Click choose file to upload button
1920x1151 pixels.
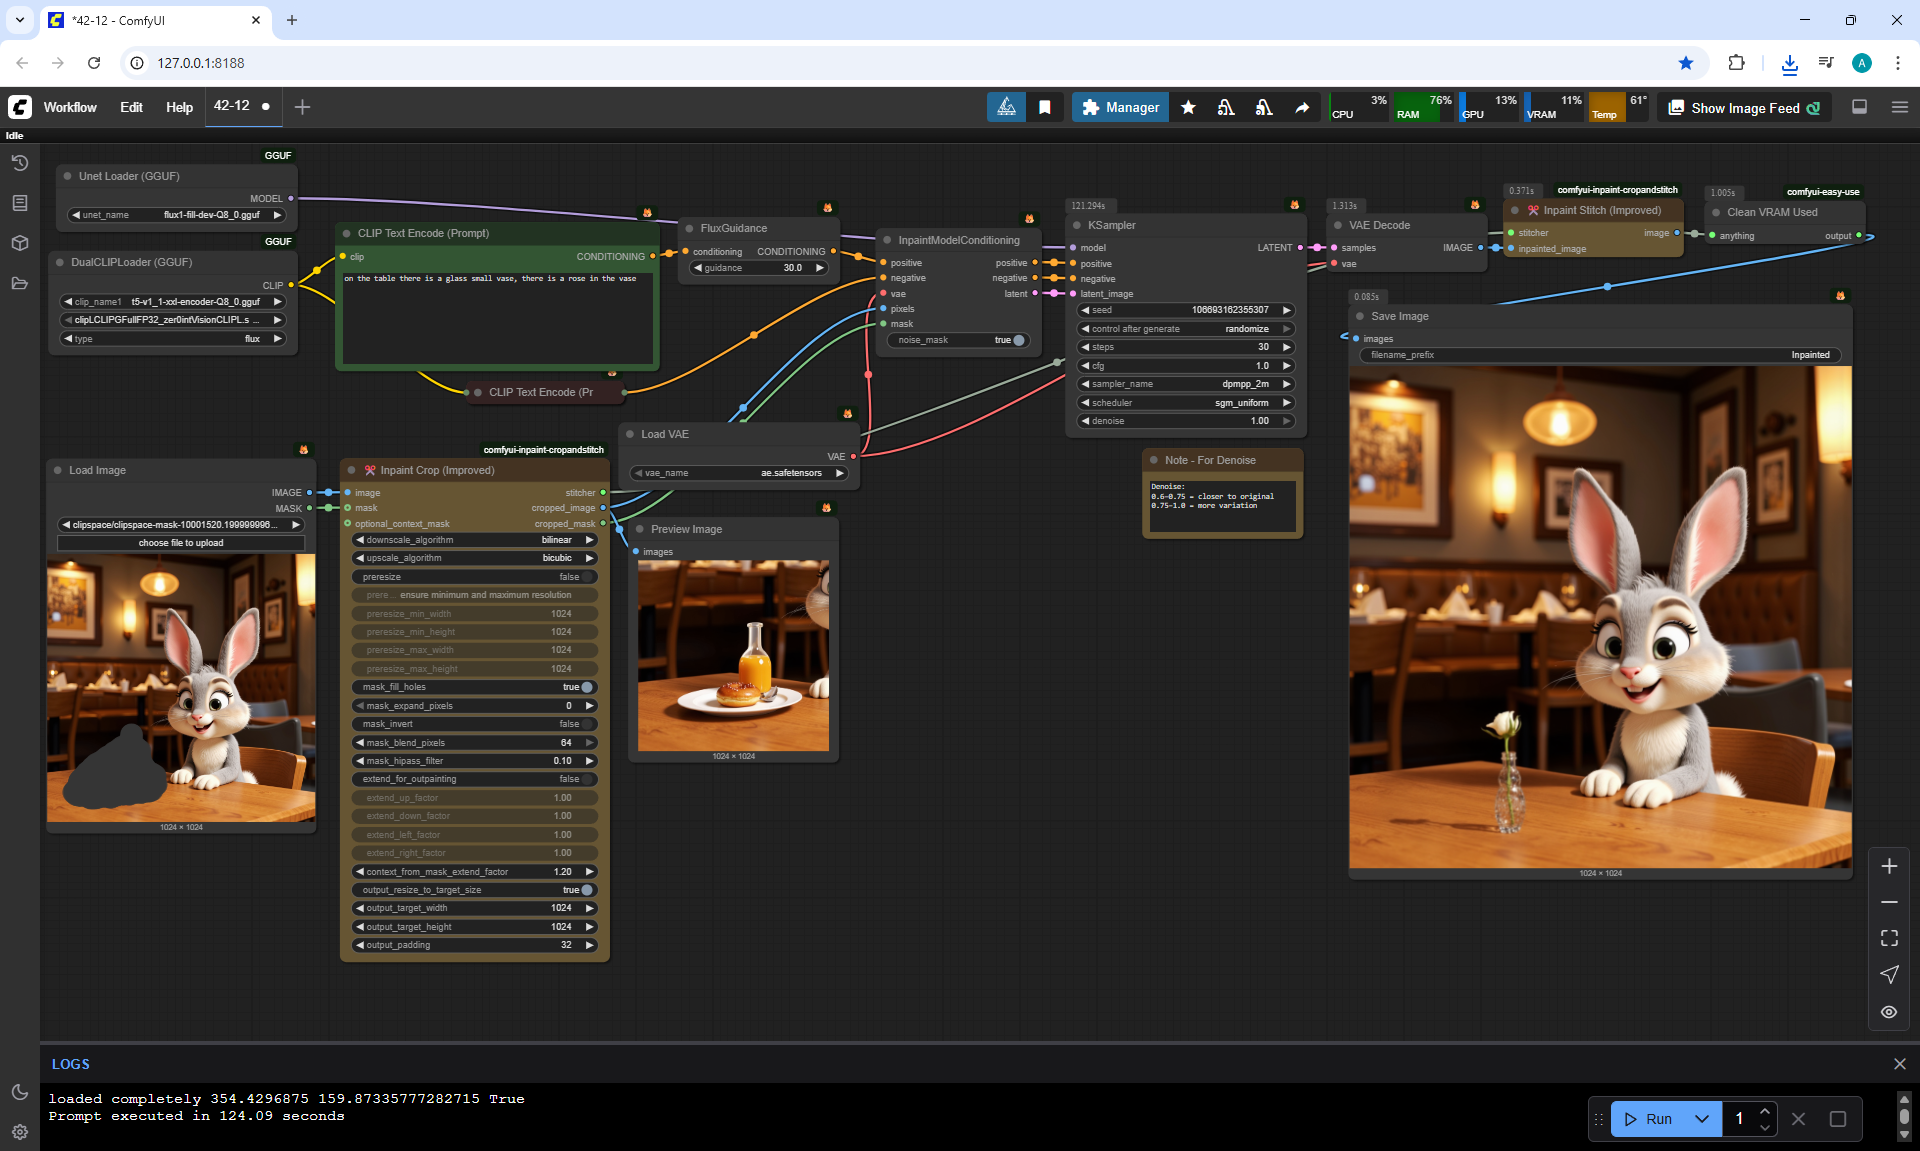coord(181,543)
